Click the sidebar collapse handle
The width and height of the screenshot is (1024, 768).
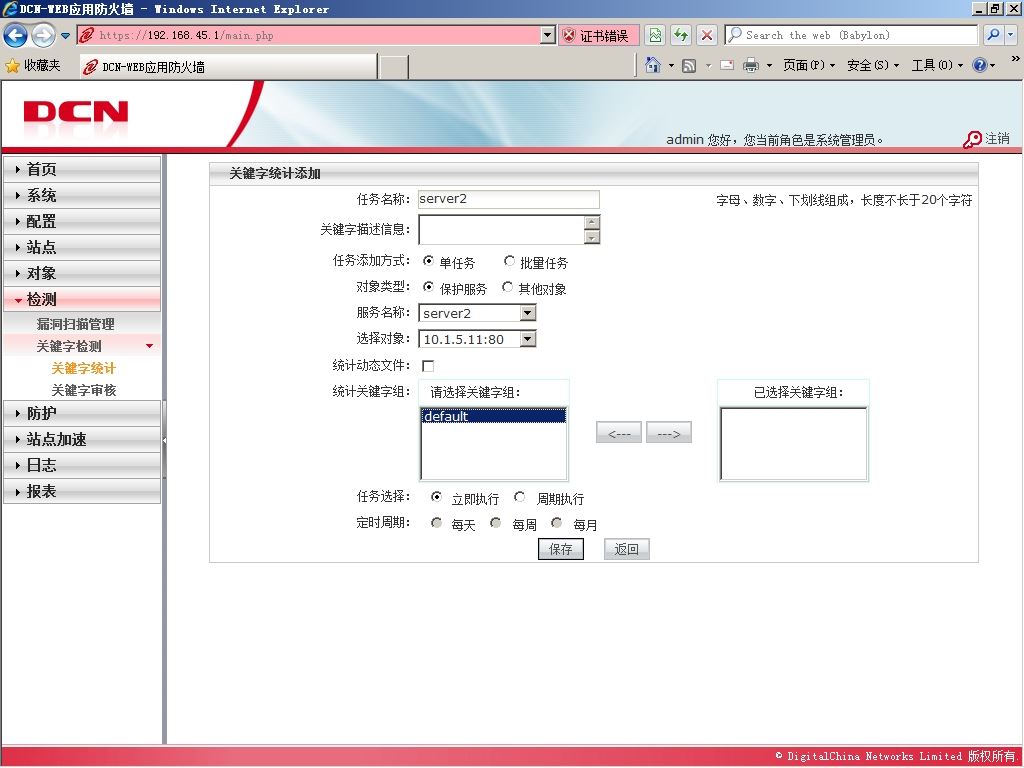(165, 441)
